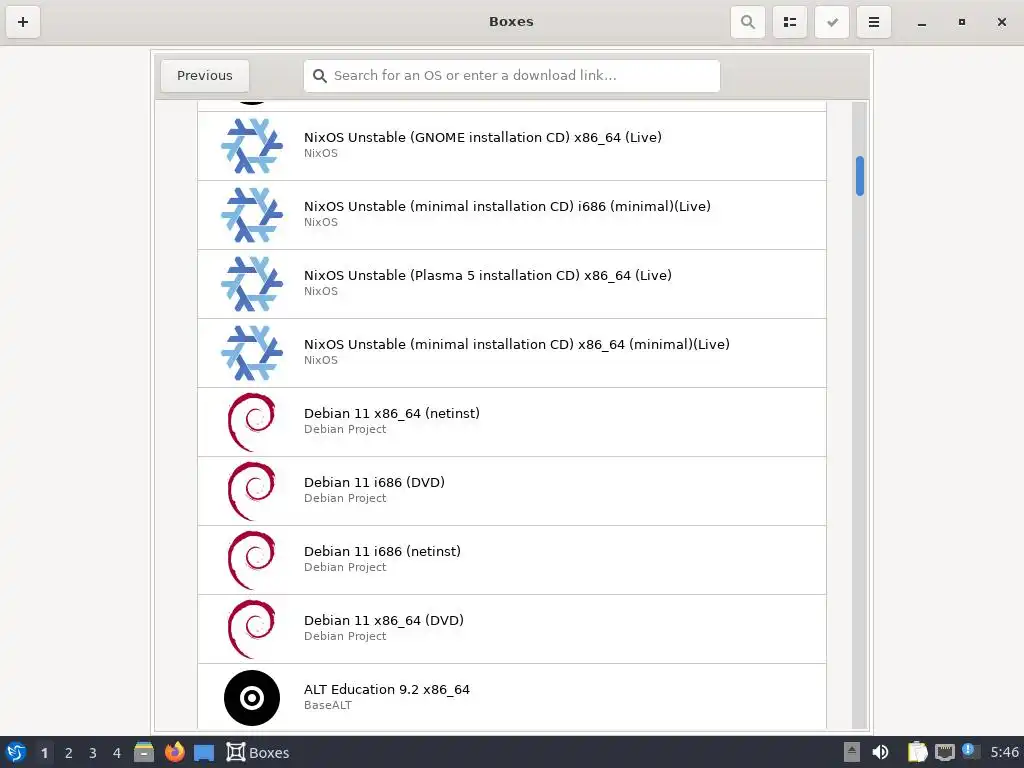This screenshot has height=768, width=1024.
Task: Click the magnifier icon inside search field
Action: [319, 76]
